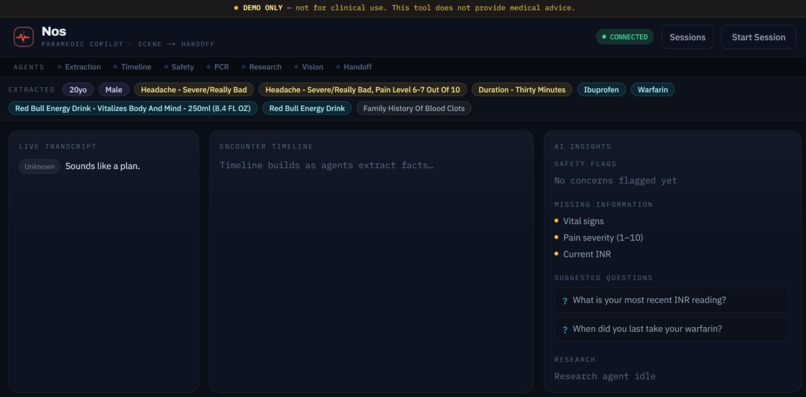Select the Safety agent
This screenshot has height=397, width=806.
[x=179, y=67]
